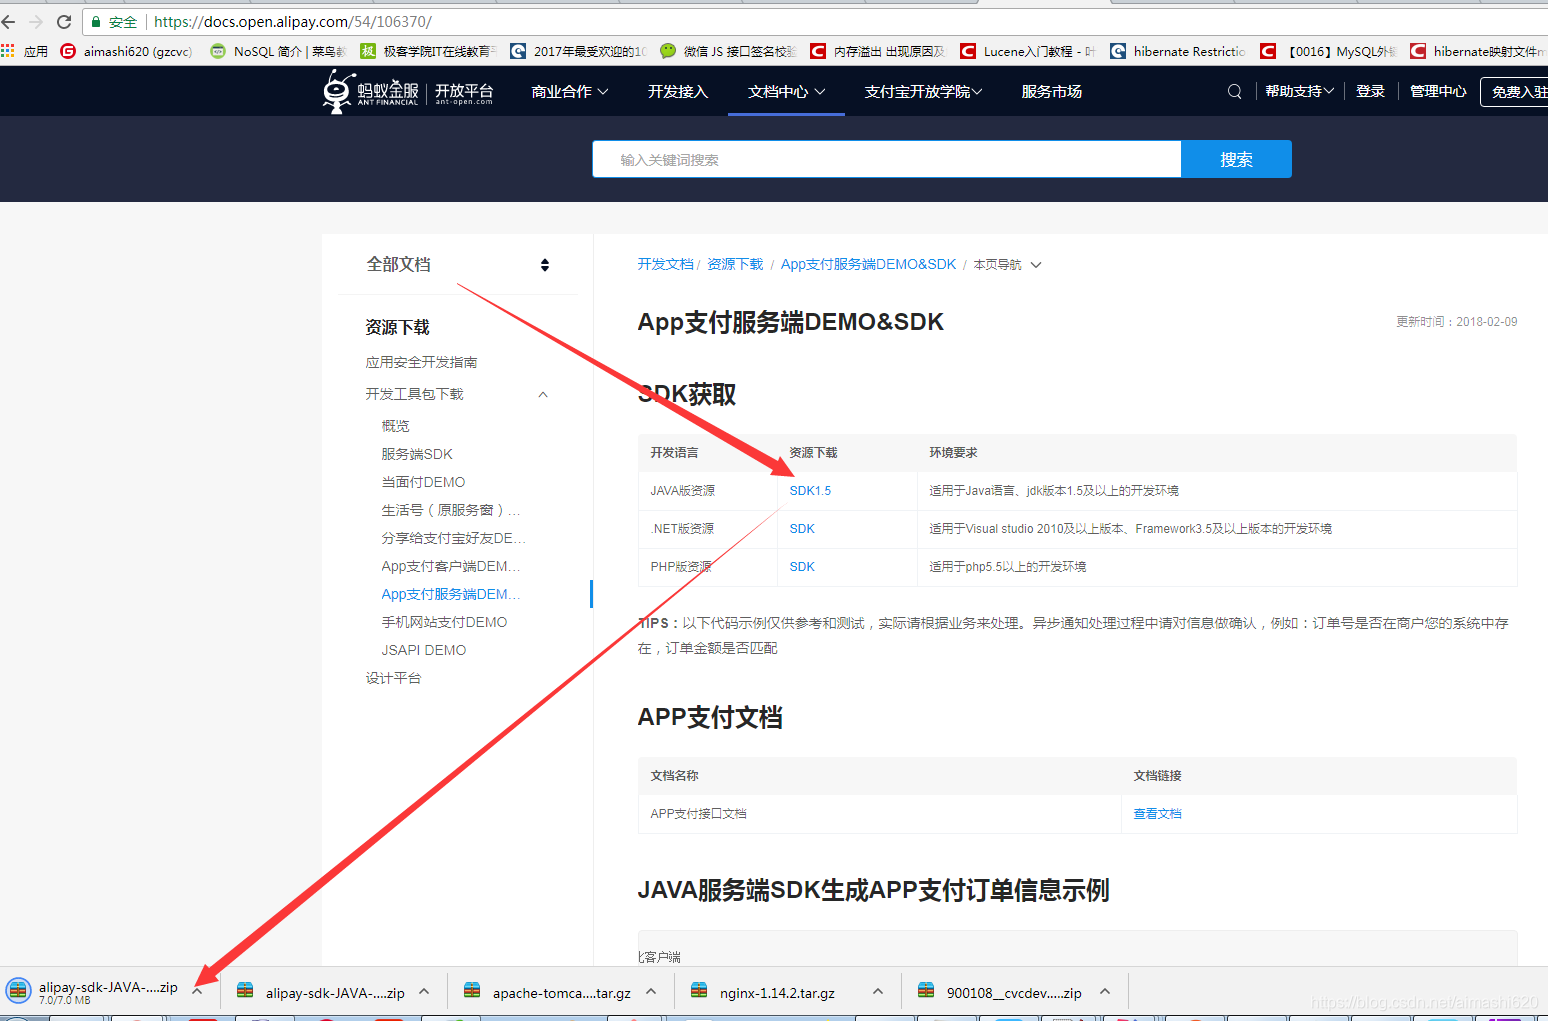The width and height of the screenshot is (1548, 1021).
Task: Open 应用安全开发指南 in sidebar
Action: 421,362
